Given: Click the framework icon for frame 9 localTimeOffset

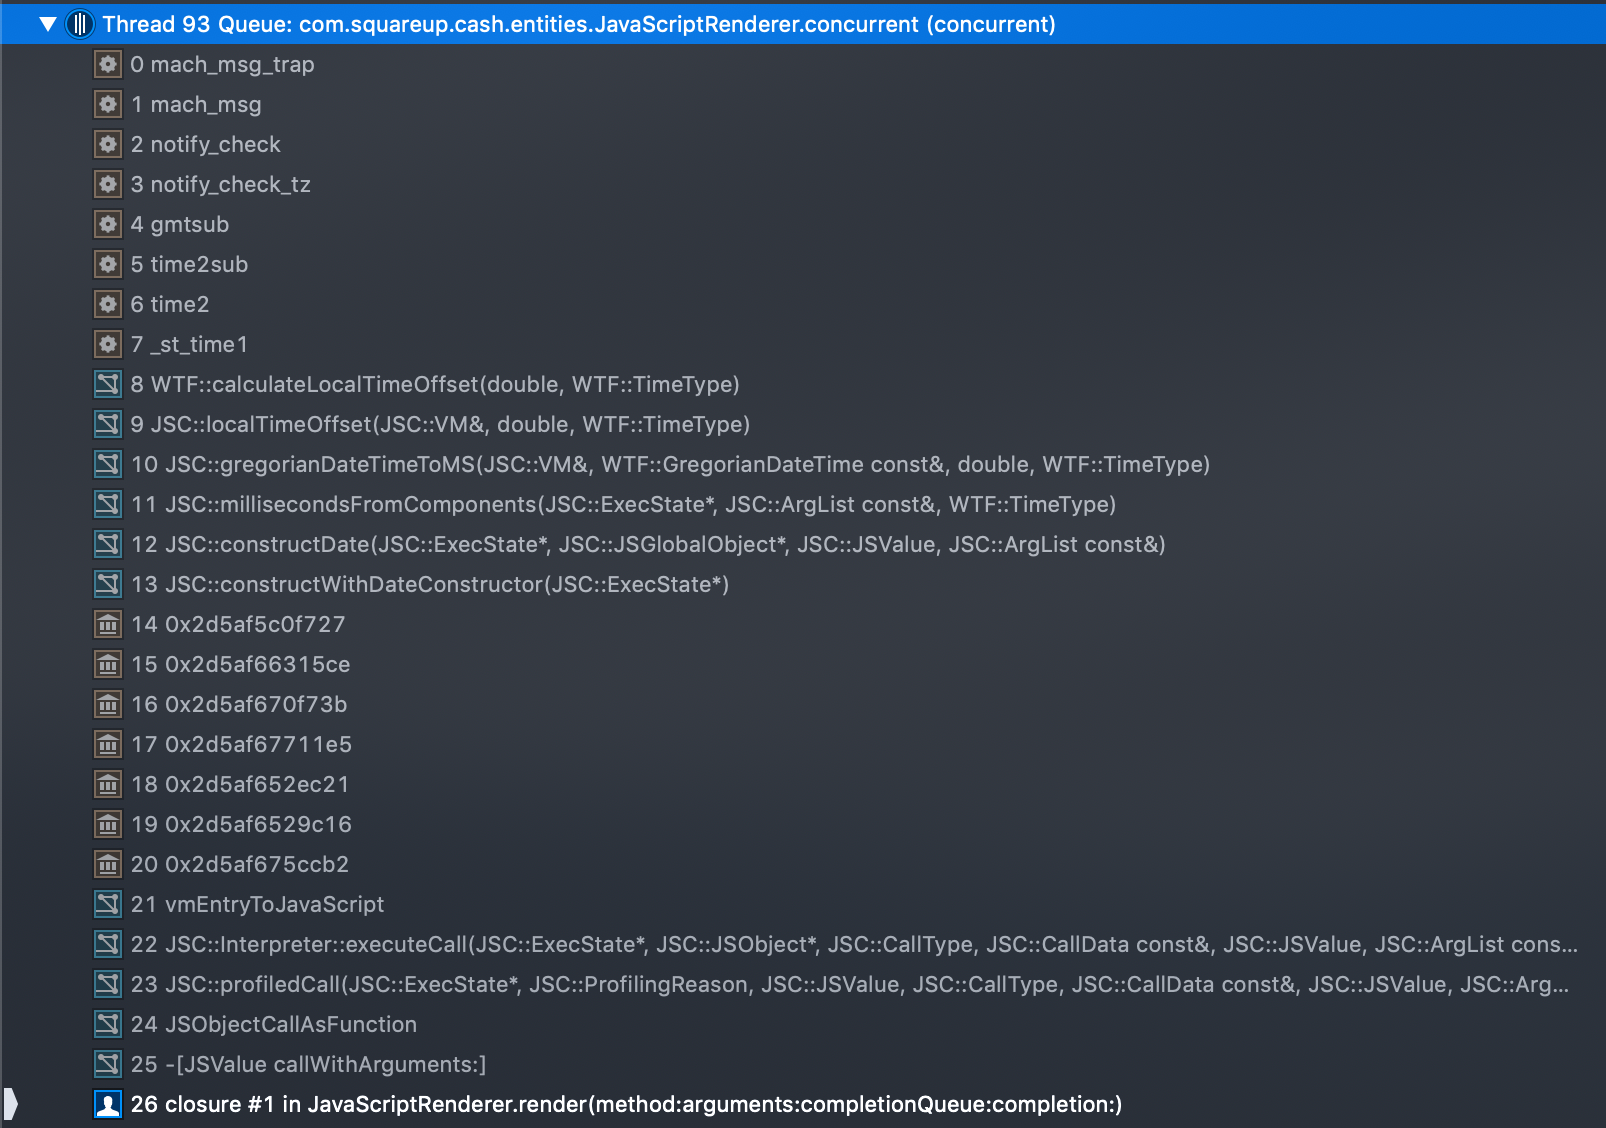Looking at the screenshot, I should pos(108,424).
